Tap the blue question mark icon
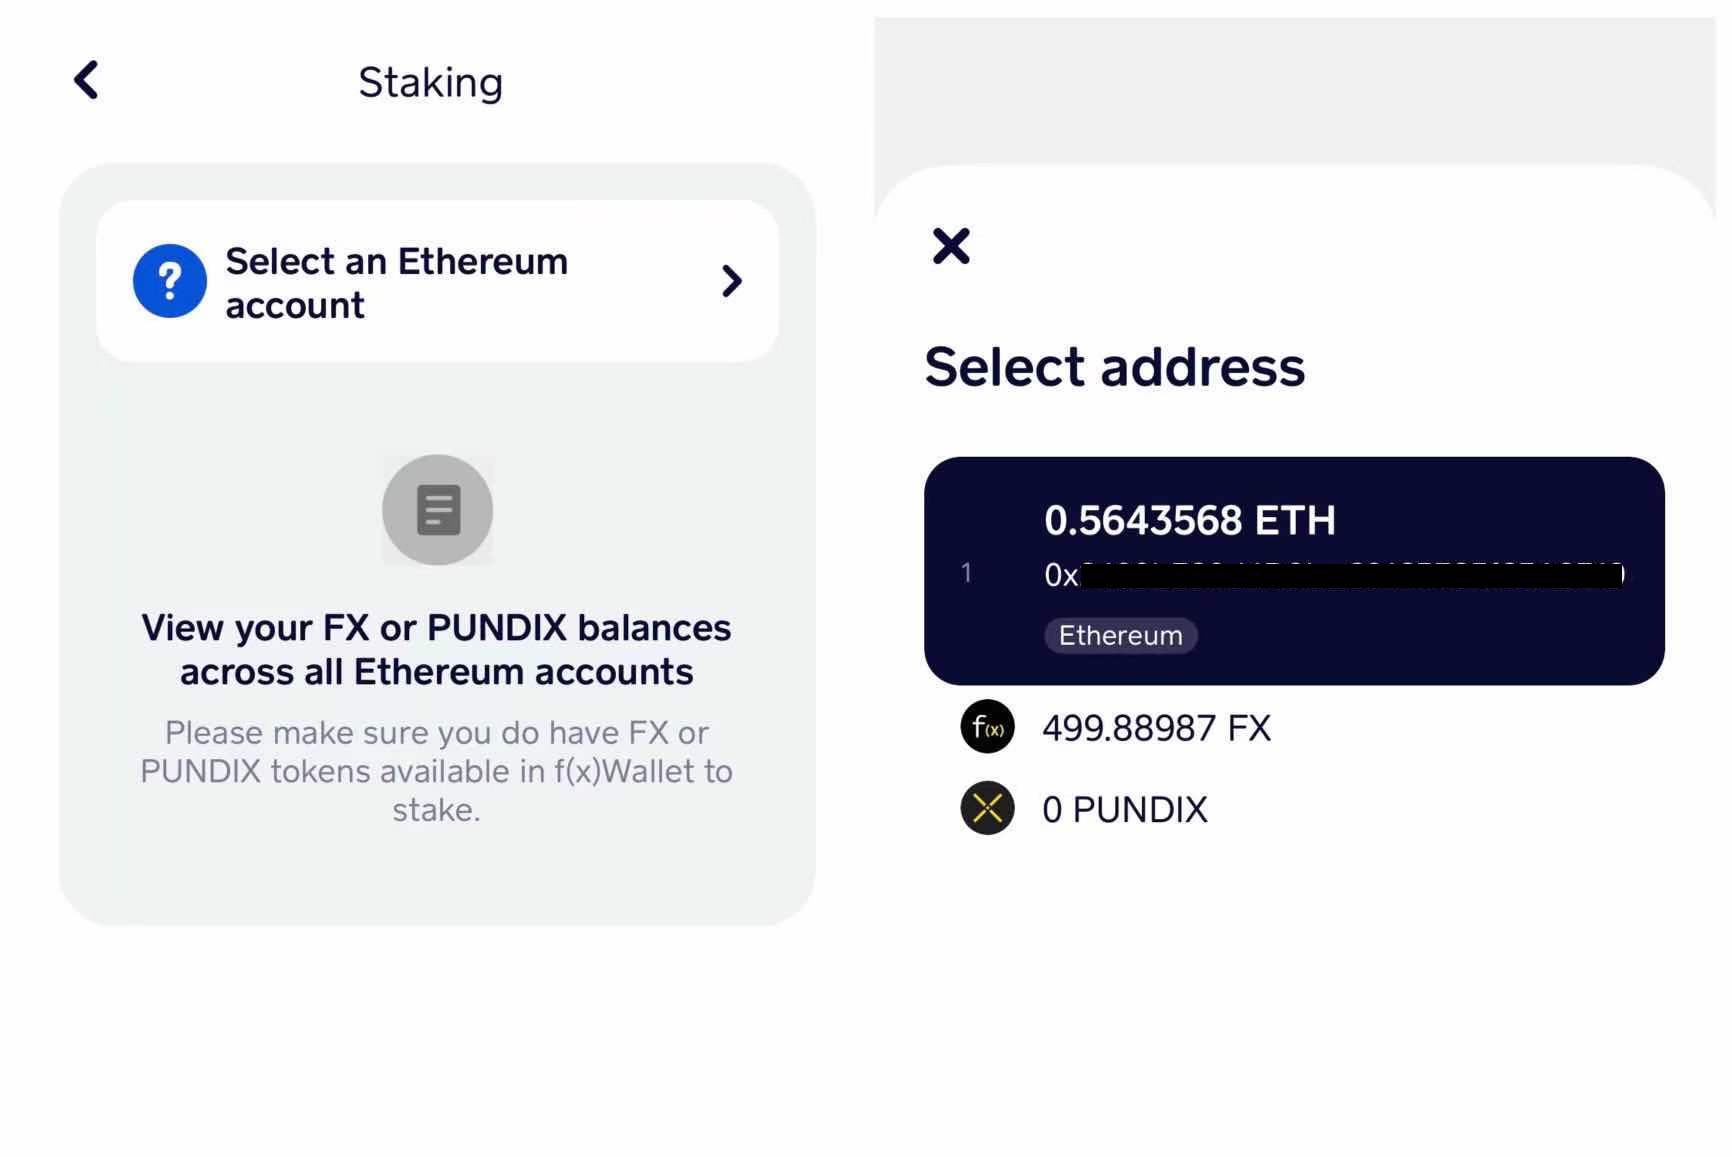The height and width of the screenshot is (1157, 1732). point(170,281)
